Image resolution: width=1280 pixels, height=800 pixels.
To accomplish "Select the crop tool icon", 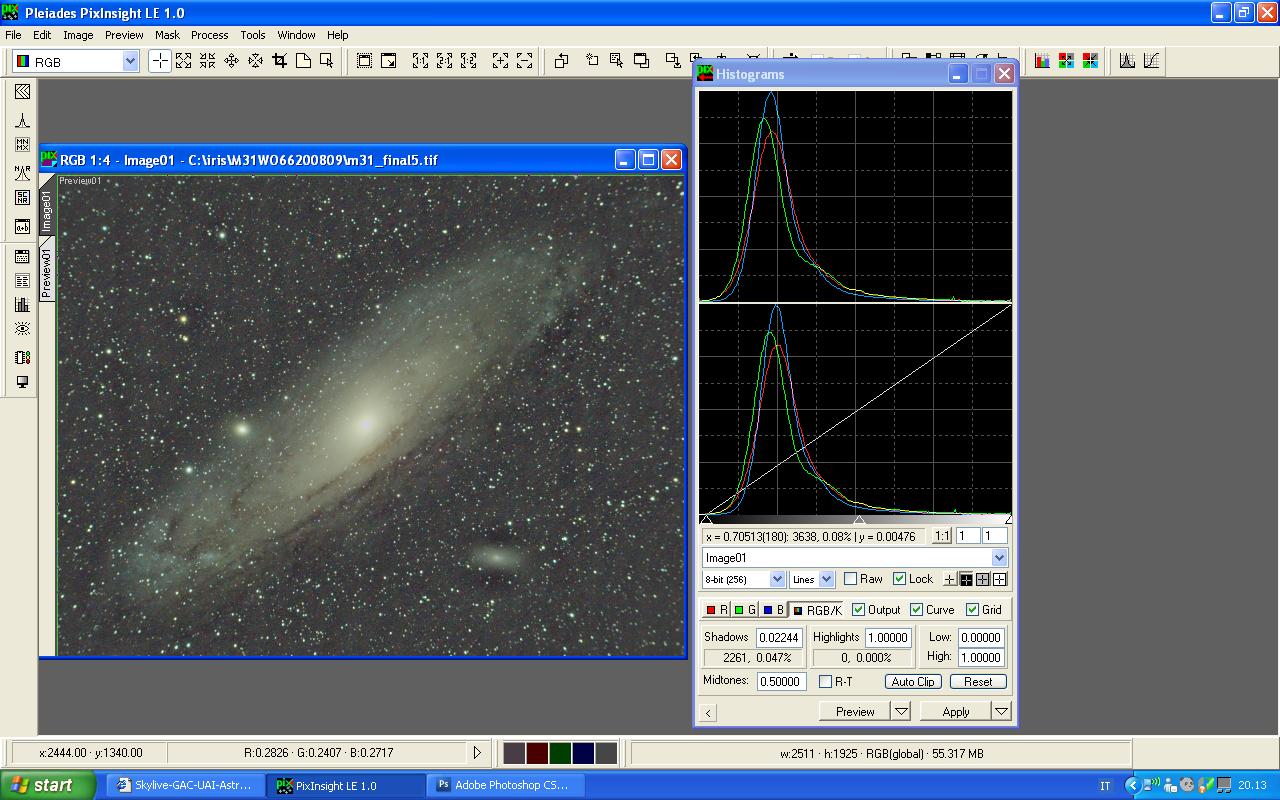I will coord(280,61).
